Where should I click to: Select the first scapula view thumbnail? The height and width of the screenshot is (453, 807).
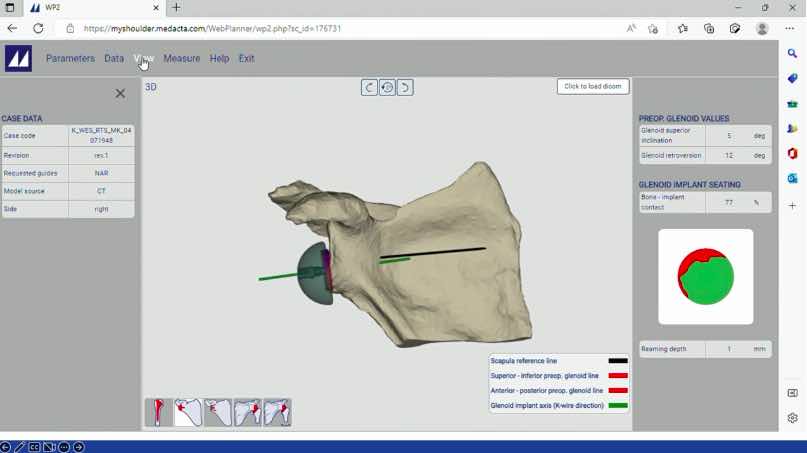158,412
